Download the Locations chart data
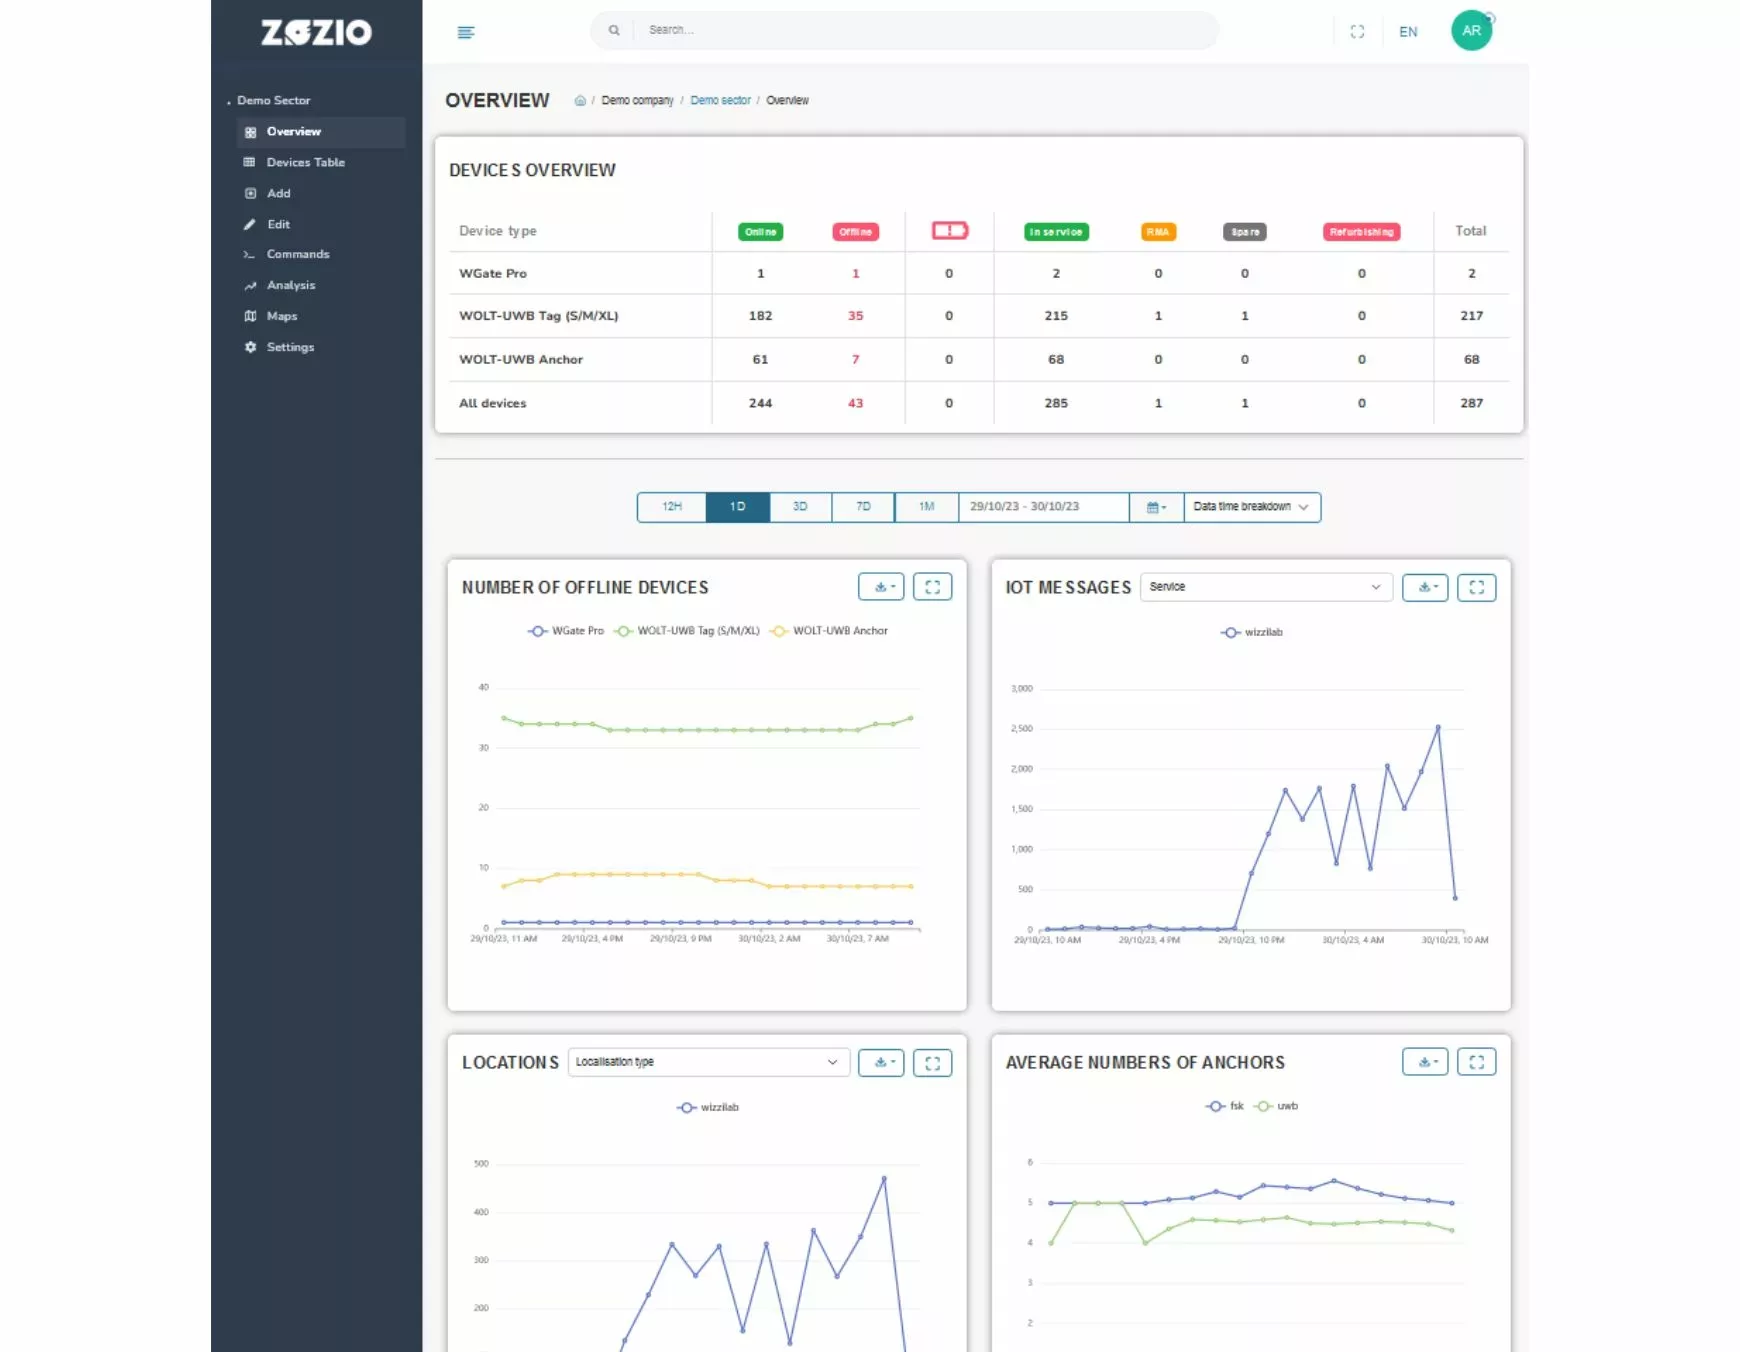The image size is (1740, 1352). (881, 1062)
